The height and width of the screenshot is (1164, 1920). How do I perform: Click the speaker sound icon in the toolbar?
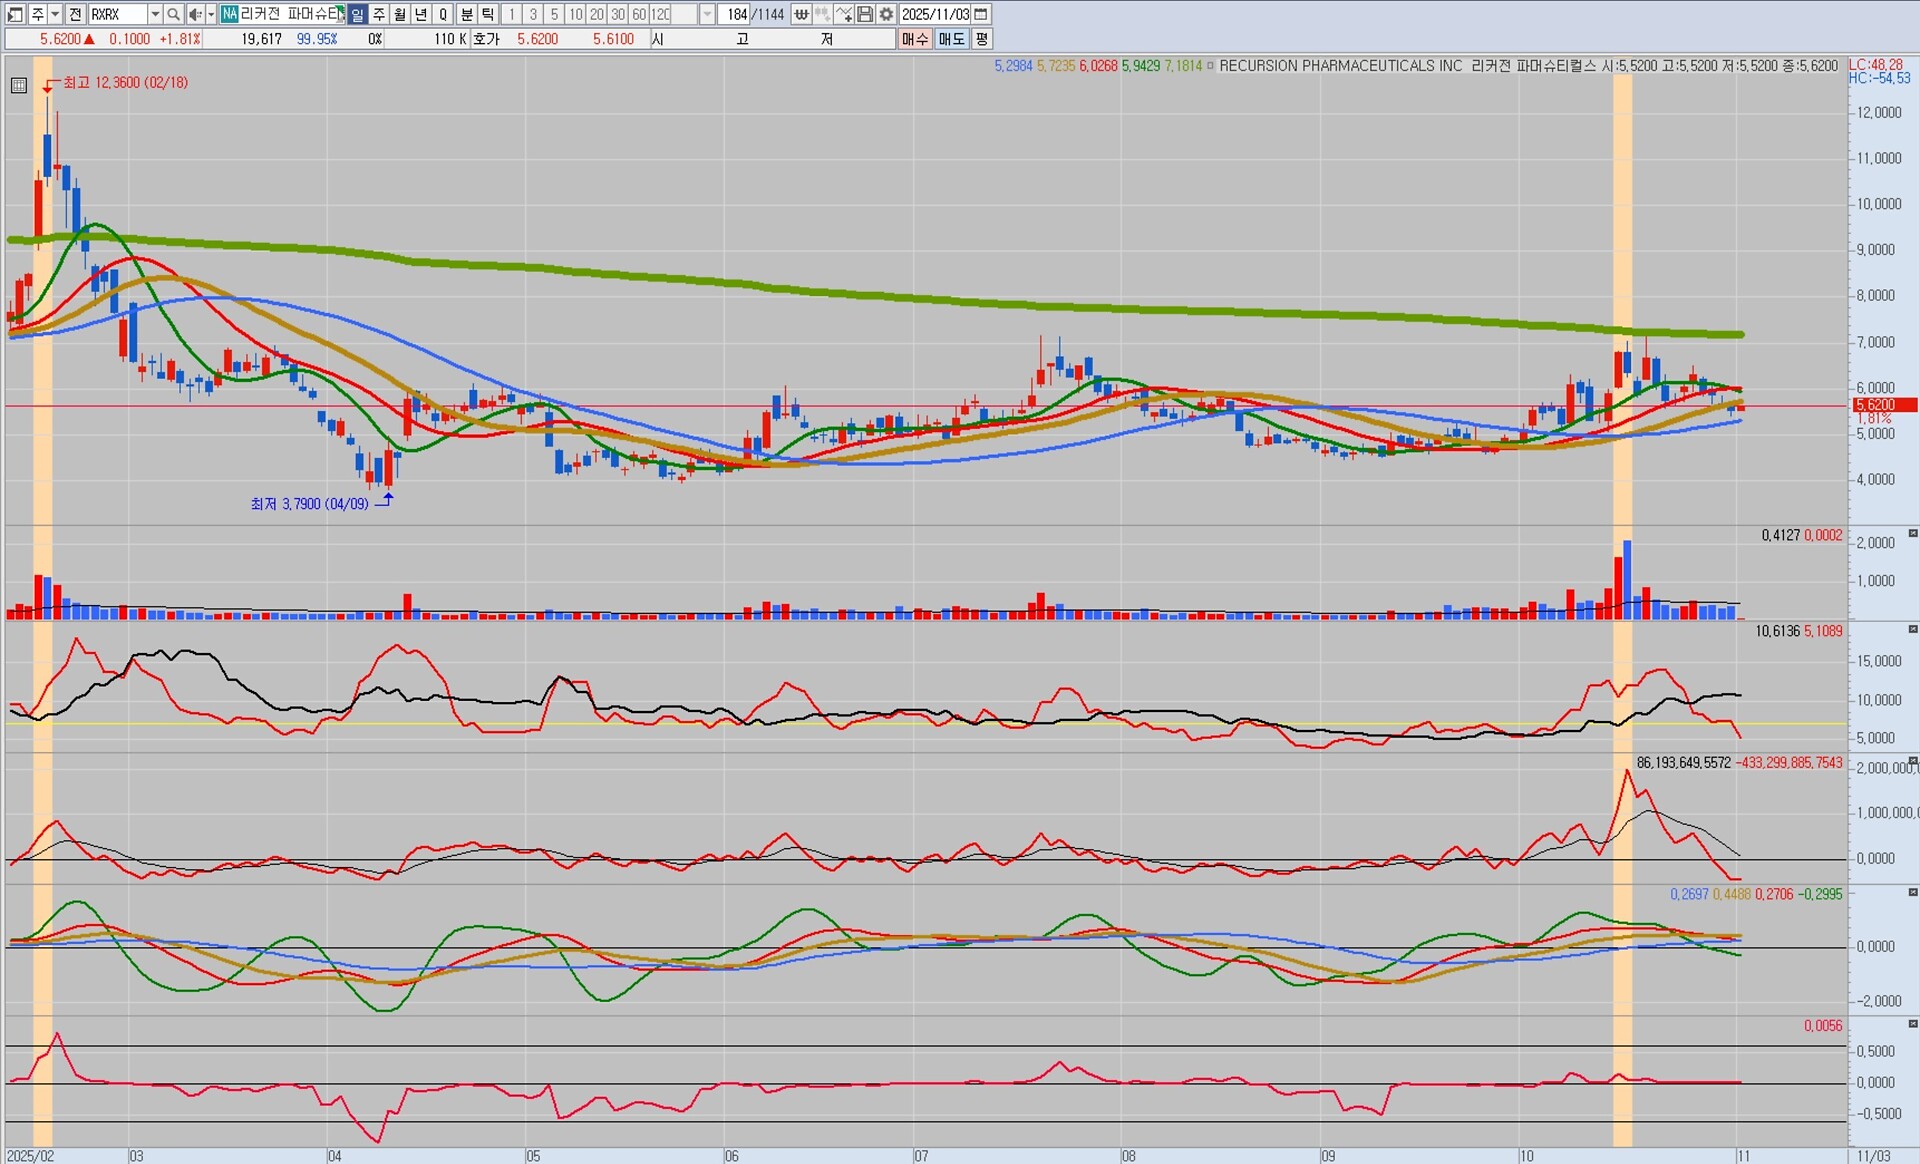[x=195, y=14]
